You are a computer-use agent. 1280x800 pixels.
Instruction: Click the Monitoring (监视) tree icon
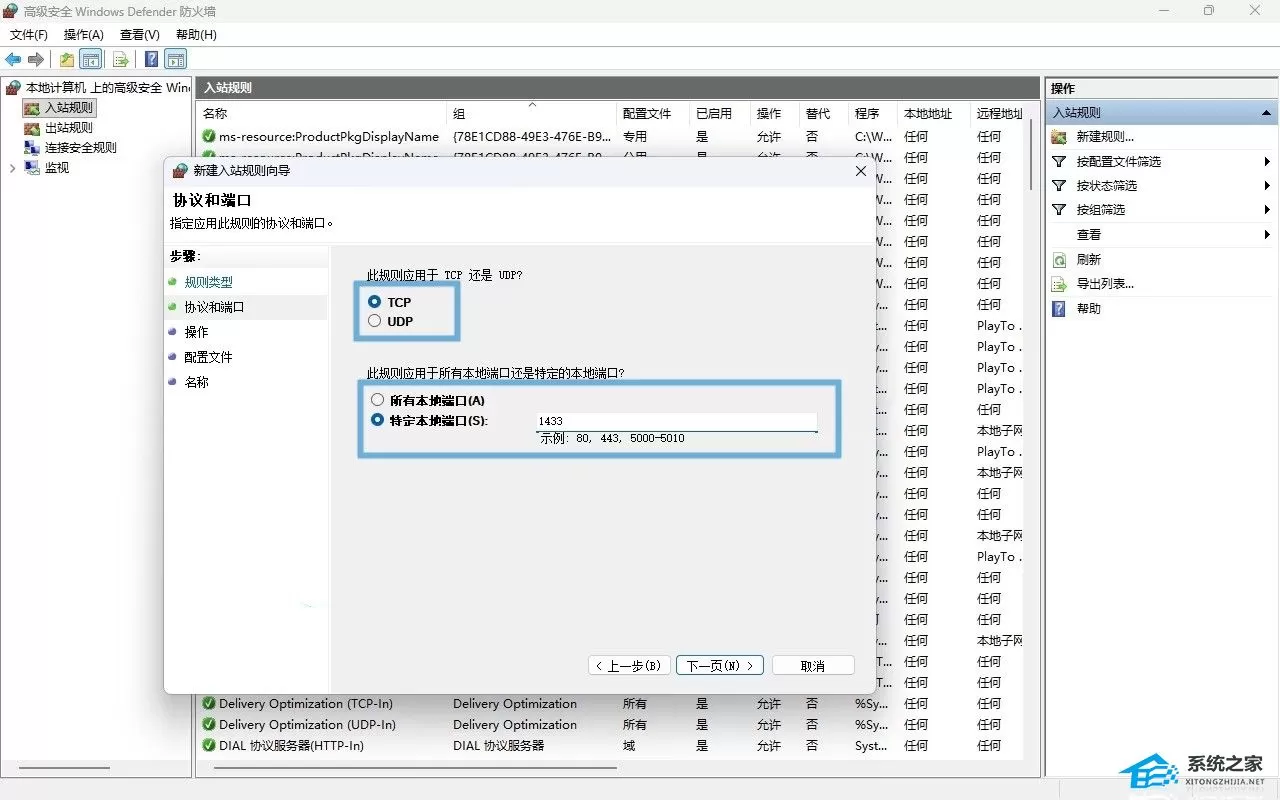point(32,167)
